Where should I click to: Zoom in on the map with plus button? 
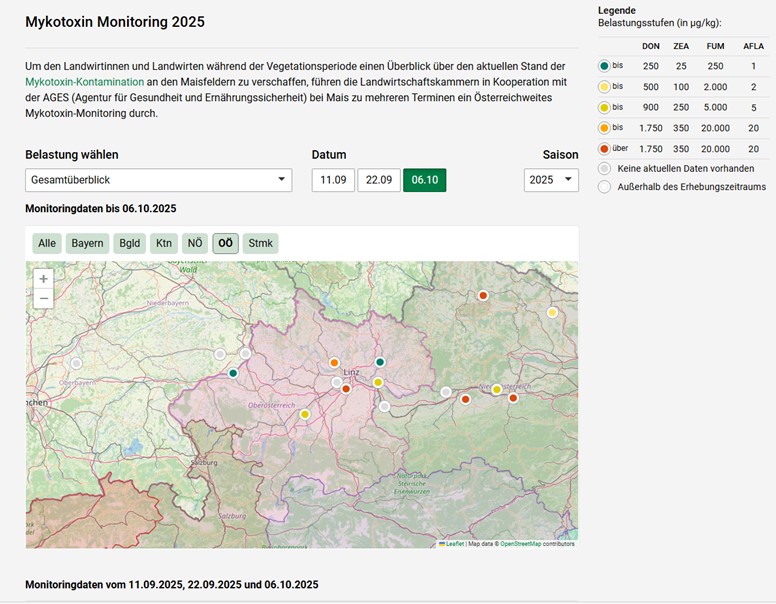coord(43,279)
